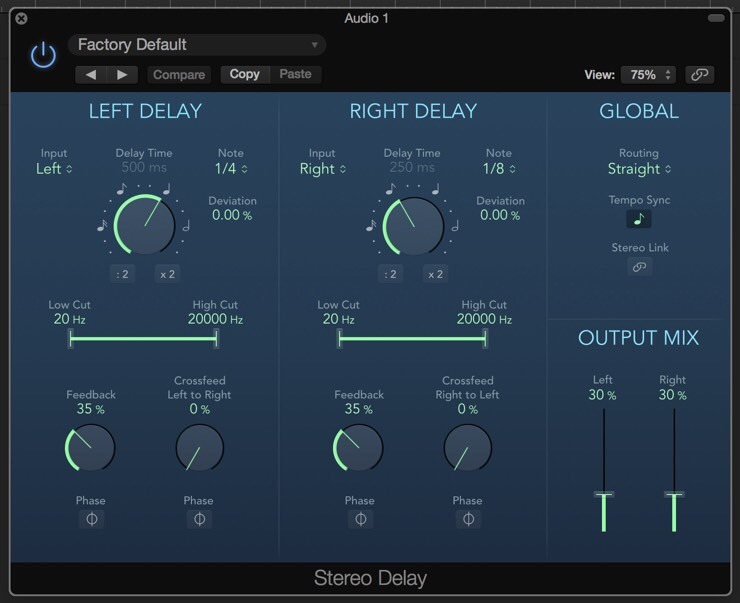
Task: Click Crossfeed Left to Right knob
Action: (x=200, y=447)
